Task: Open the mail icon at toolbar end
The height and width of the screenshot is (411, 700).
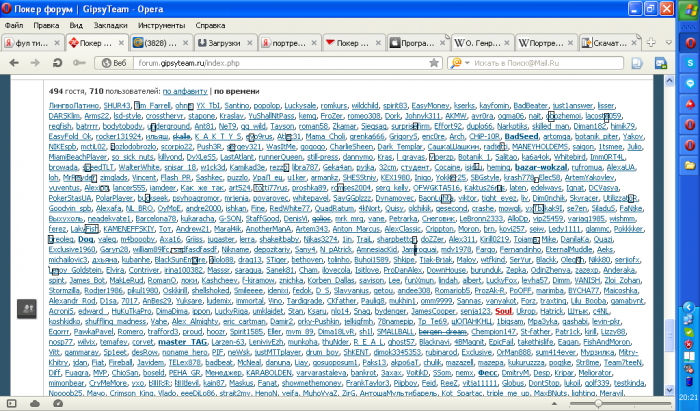Action: coord(661,63)
